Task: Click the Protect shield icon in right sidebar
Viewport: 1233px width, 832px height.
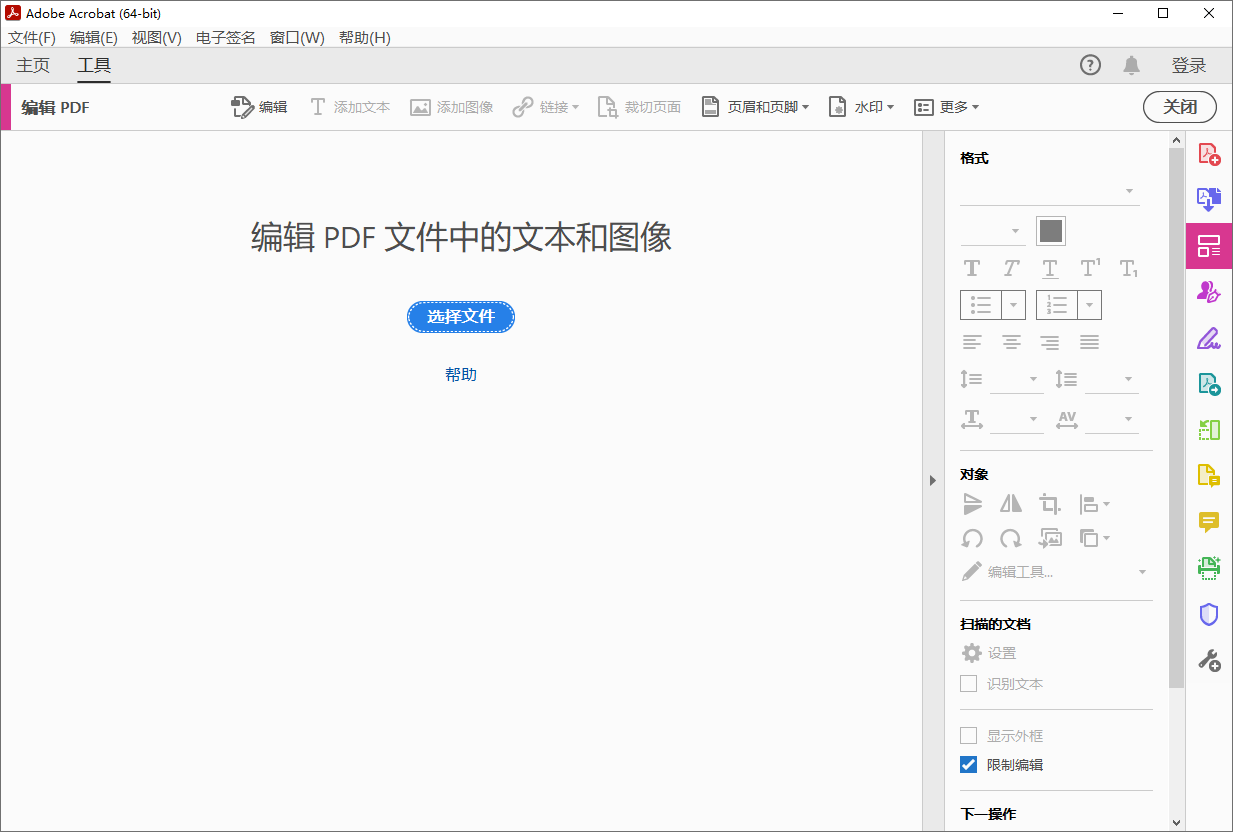Action: pos(1209,614)
